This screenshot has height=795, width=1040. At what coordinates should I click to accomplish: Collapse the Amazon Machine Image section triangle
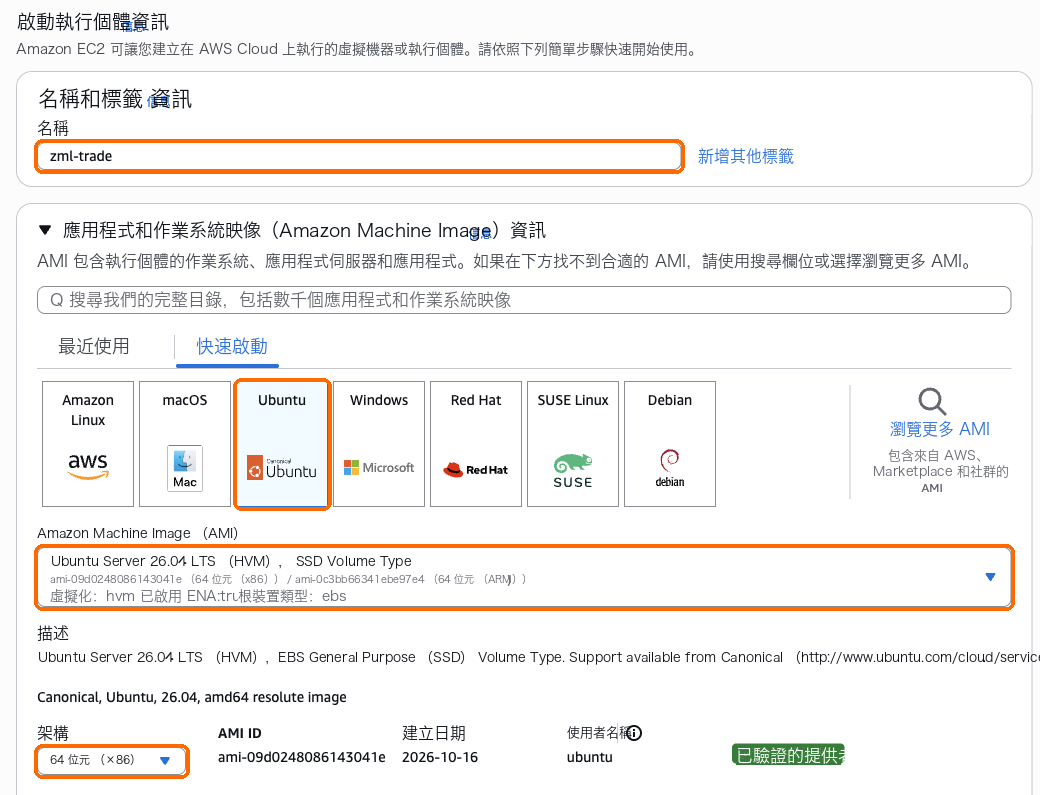(x=45, y=230)
